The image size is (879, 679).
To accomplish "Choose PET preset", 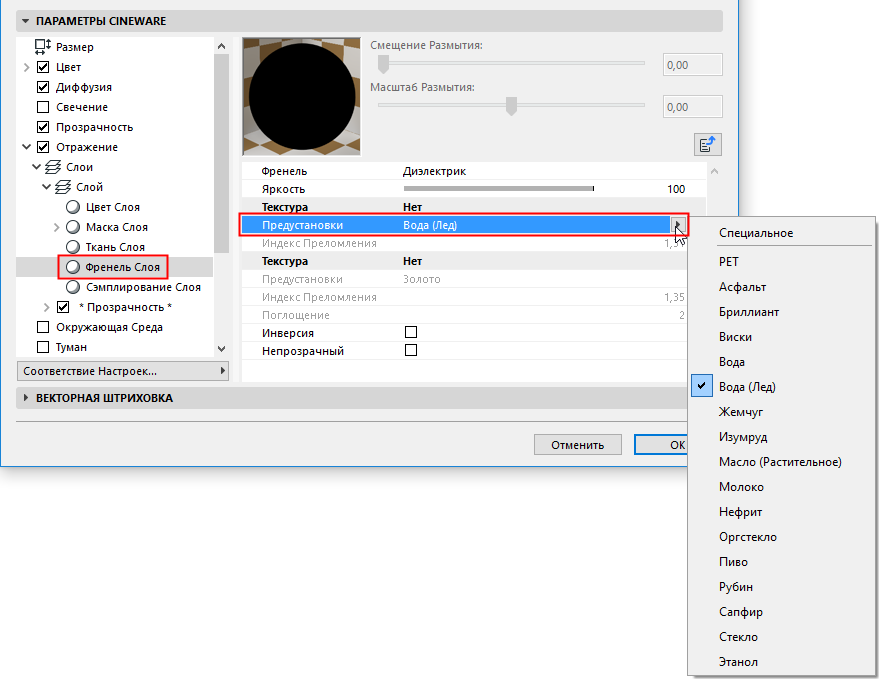I will pyautogui.click(x=729, y=262).
